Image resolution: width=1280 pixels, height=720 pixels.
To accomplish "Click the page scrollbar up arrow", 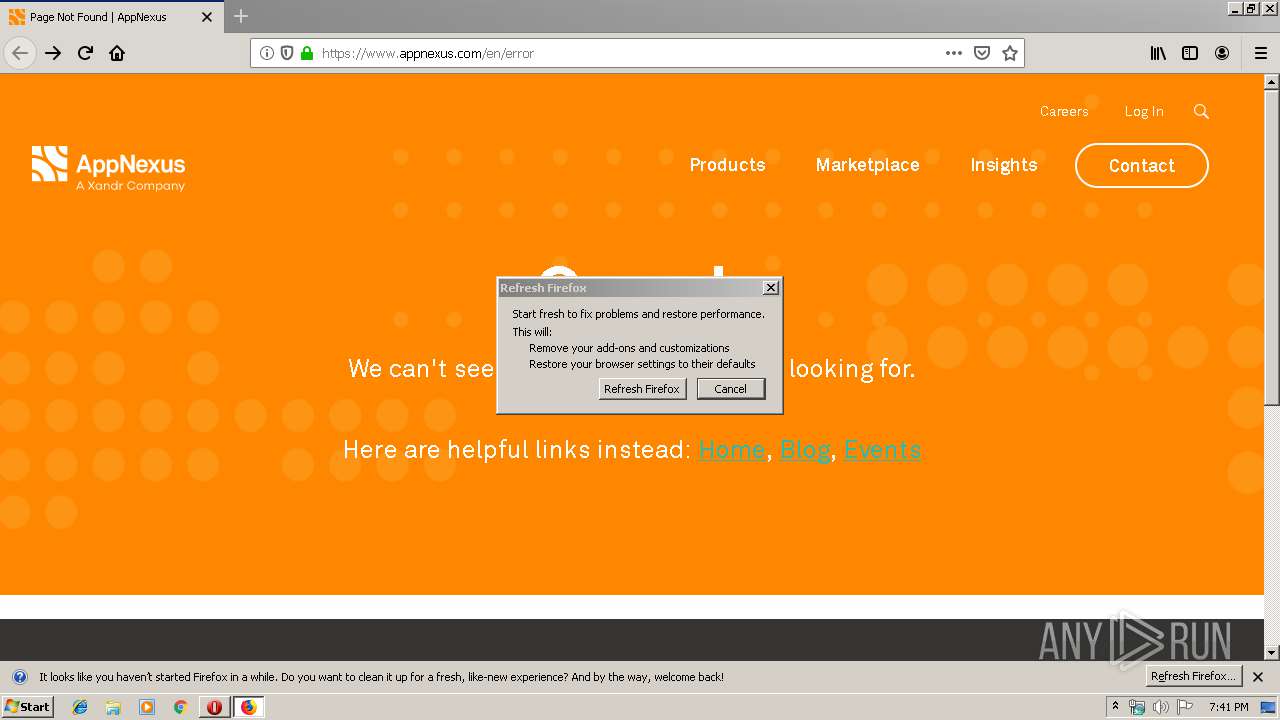I will point(1271,82).
